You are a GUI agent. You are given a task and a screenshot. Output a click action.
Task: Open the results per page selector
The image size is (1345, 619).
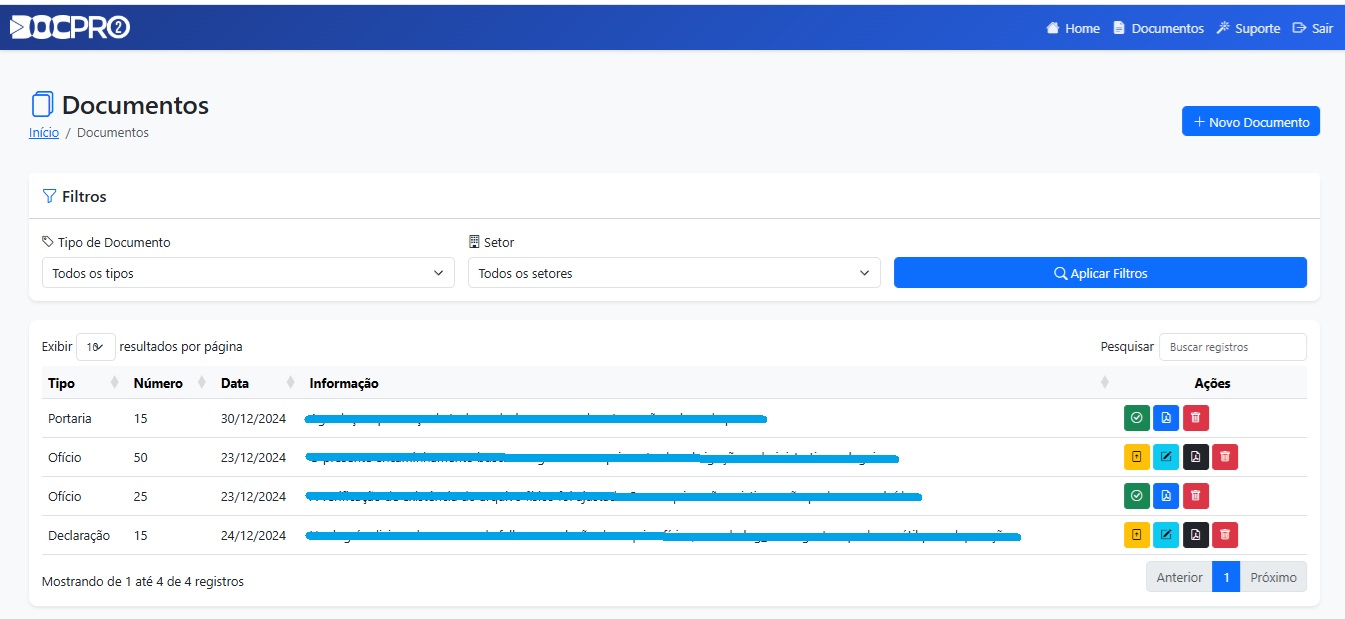[95, 347]
